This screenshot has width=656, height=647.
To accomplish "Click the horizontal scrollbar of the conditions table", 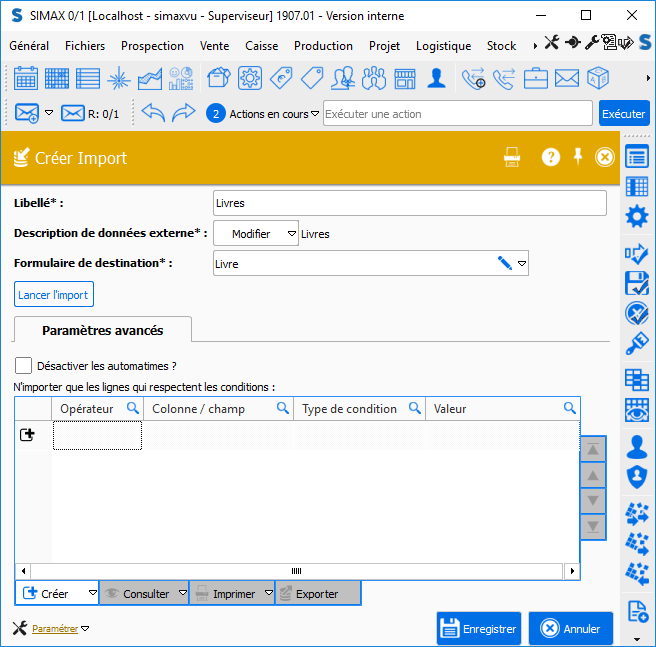I will [x=296, y=571].
